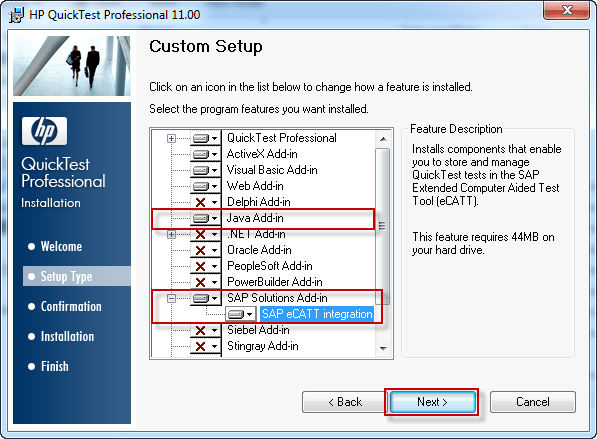This screenshot has height=439, width=597.
Task: Click the Back button
Action: point(345,402)
